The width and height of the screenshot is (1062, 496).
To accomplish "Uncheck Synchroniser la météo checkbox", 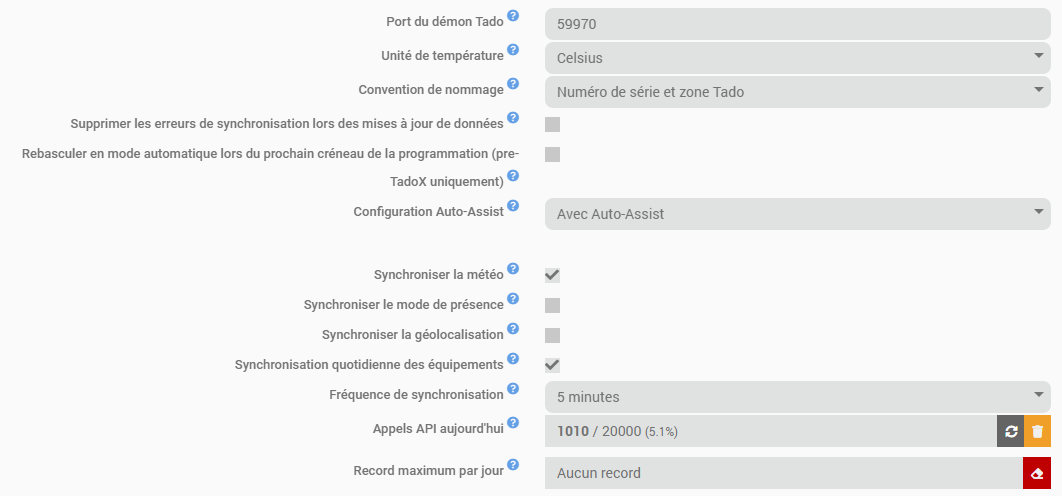I will point(552,275).
